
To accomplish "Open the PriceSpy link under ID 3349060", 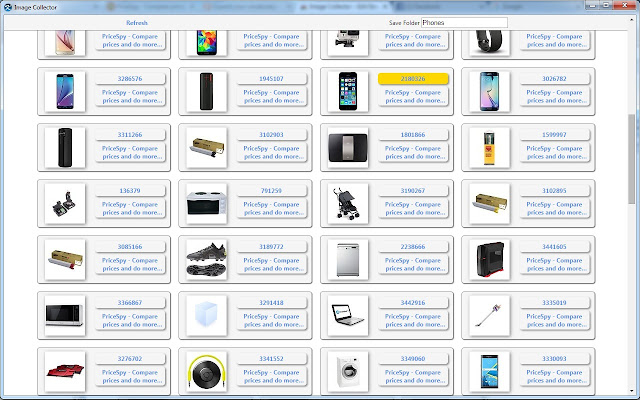I will (x=413, y=376).
